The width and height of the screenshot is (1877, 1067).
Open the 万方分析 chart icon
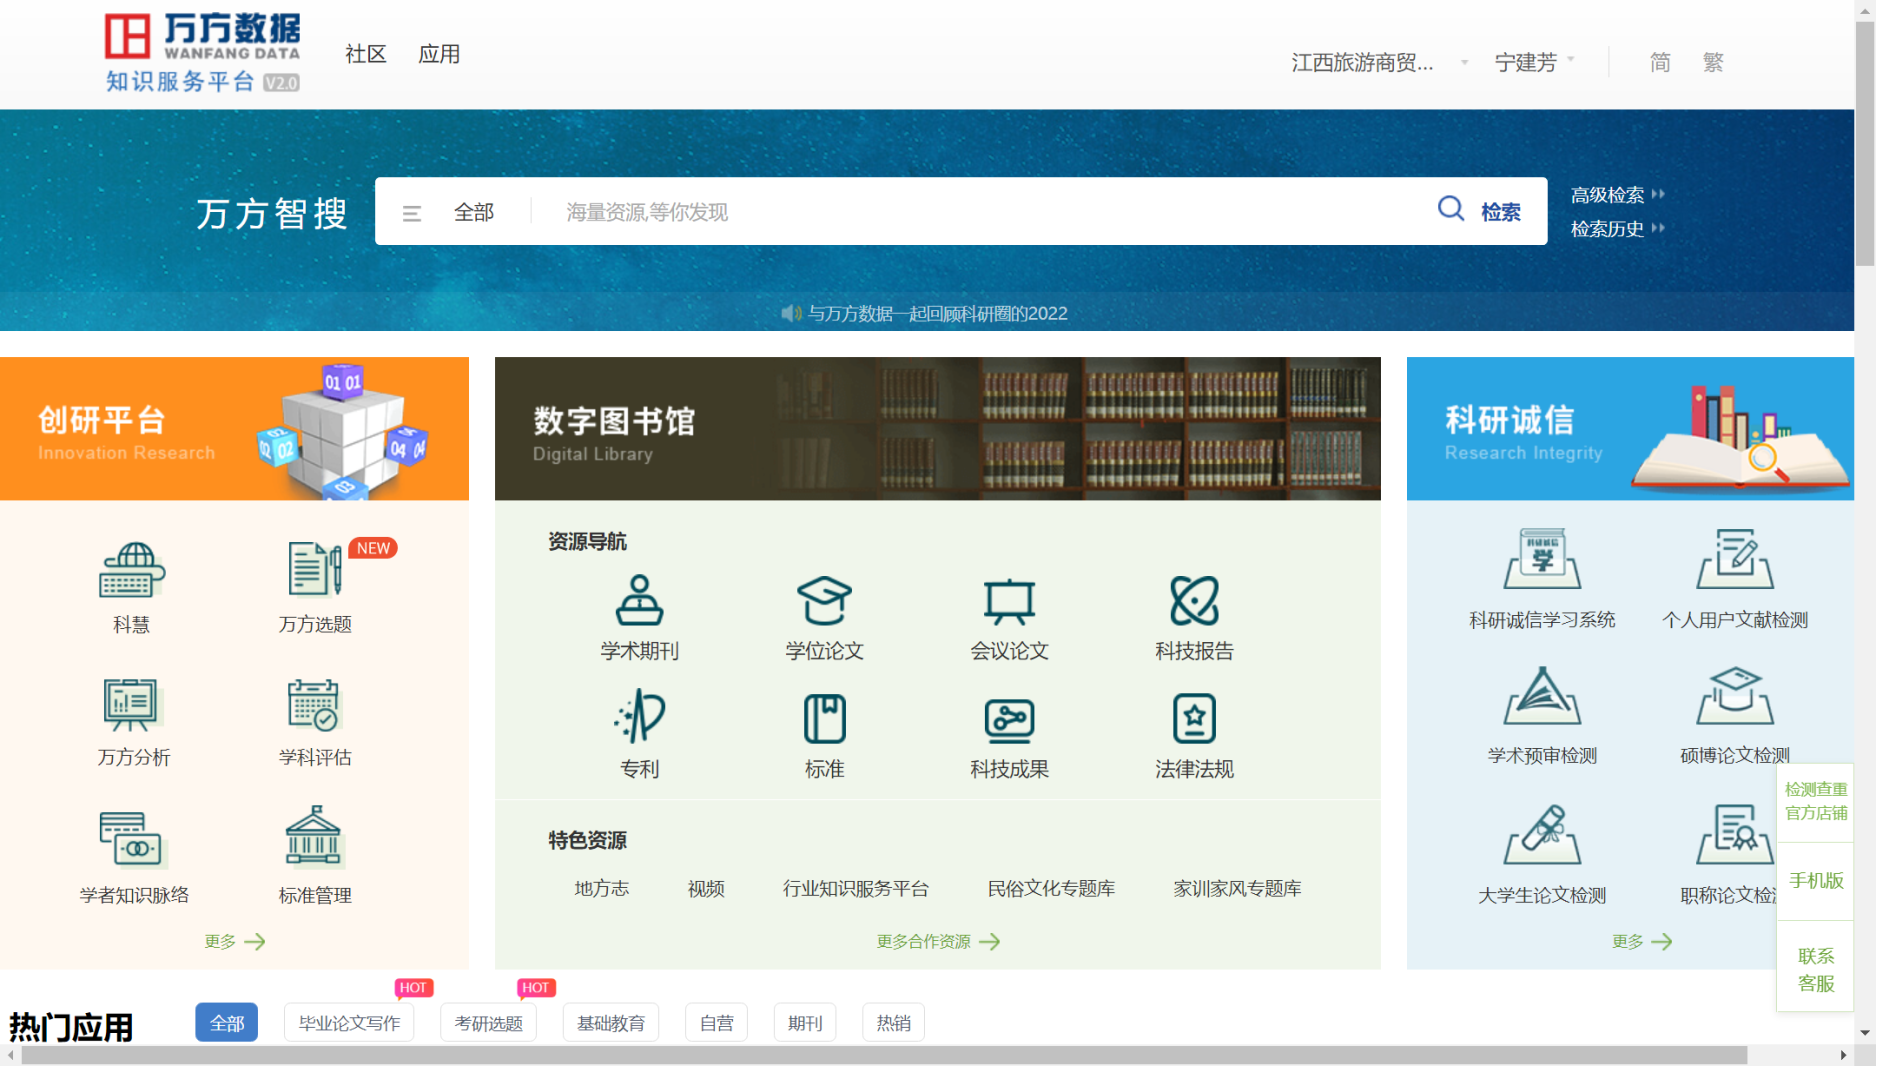tap(132, 704)
